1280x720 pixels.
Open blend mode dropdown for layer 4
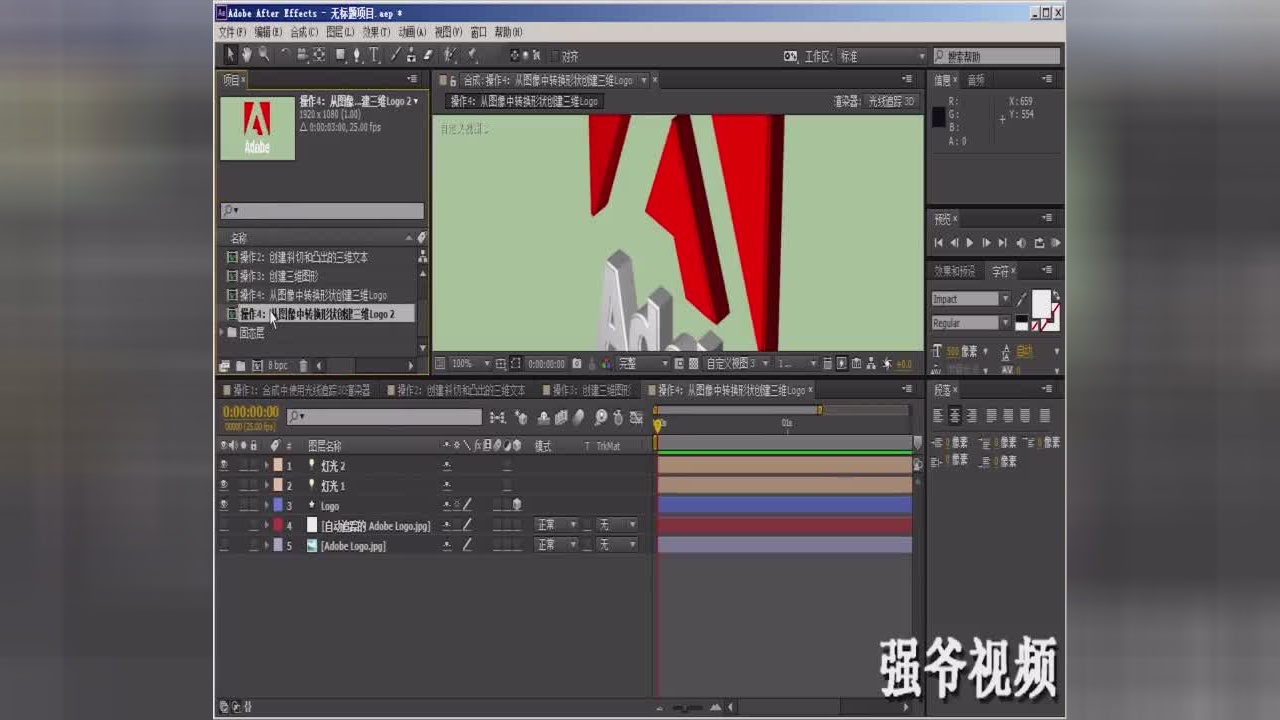[556, 525]
